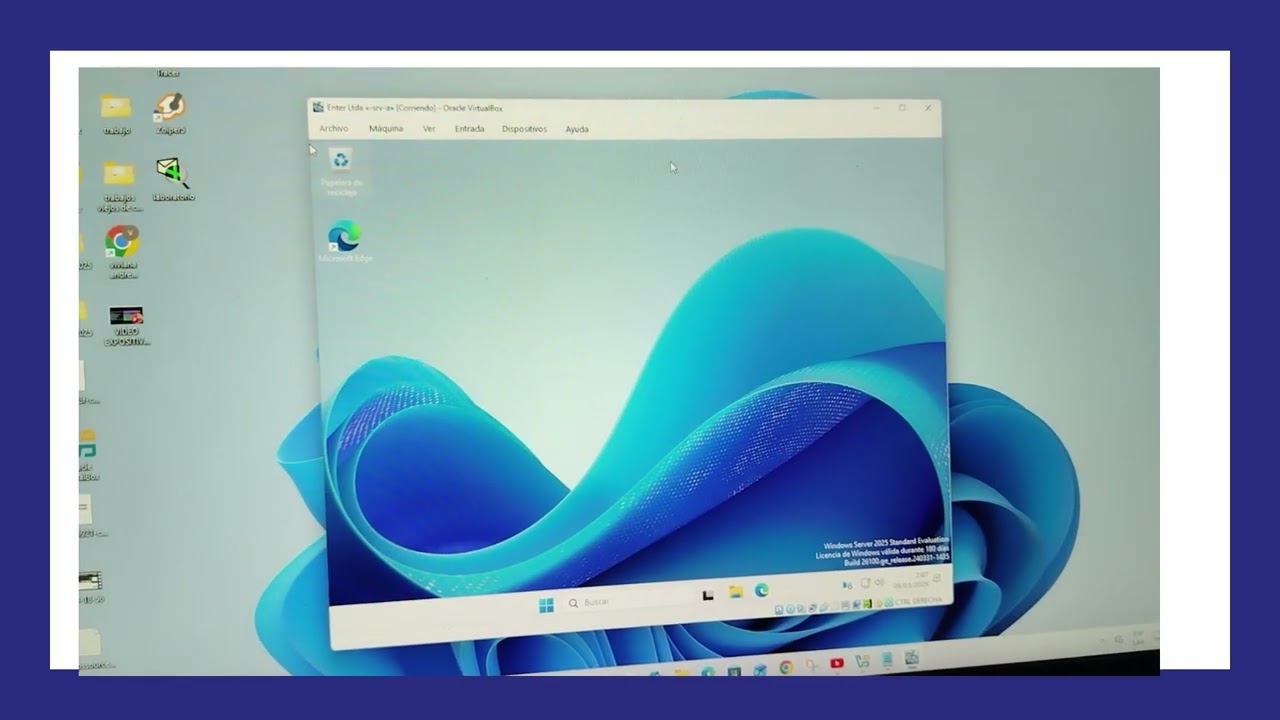Close the Oracle VirtualBox window
This screenshot has height=720, width=1280.
coord(928,107)
